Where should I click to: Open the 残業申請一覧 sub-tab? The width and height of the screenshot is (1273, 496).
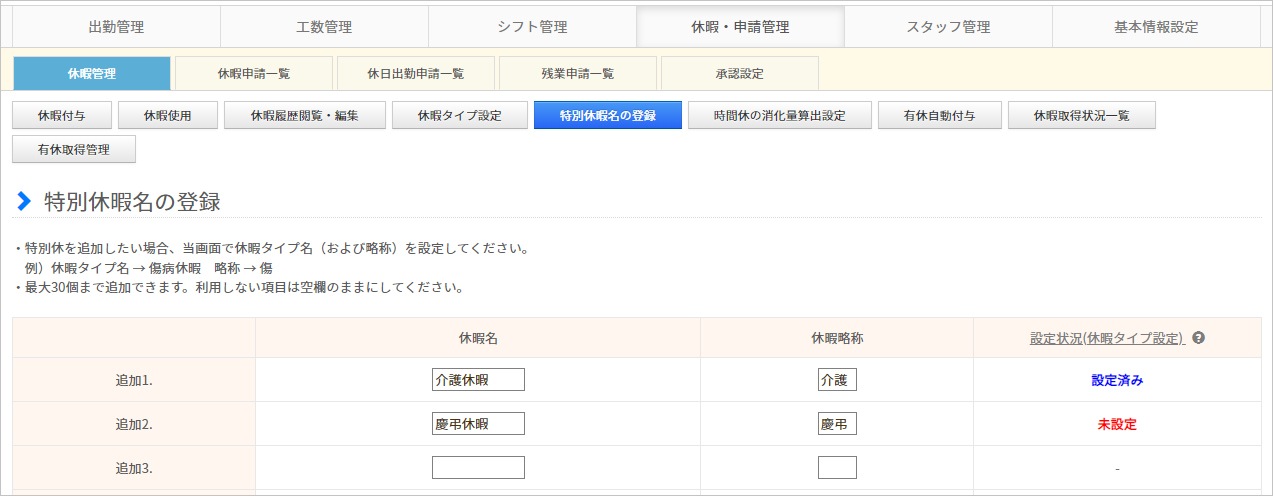[578, 73]
